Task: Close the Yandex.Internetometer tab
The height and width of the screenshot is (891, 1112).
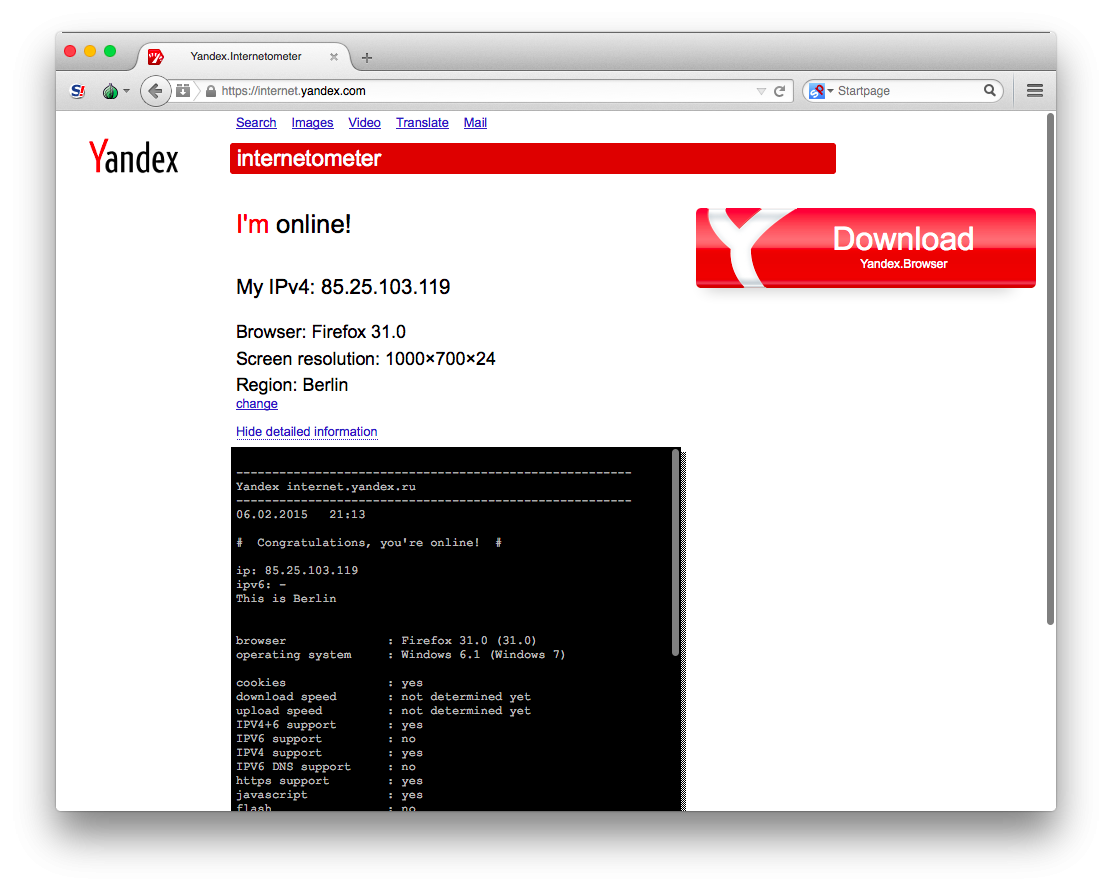Action: (334, 57)
